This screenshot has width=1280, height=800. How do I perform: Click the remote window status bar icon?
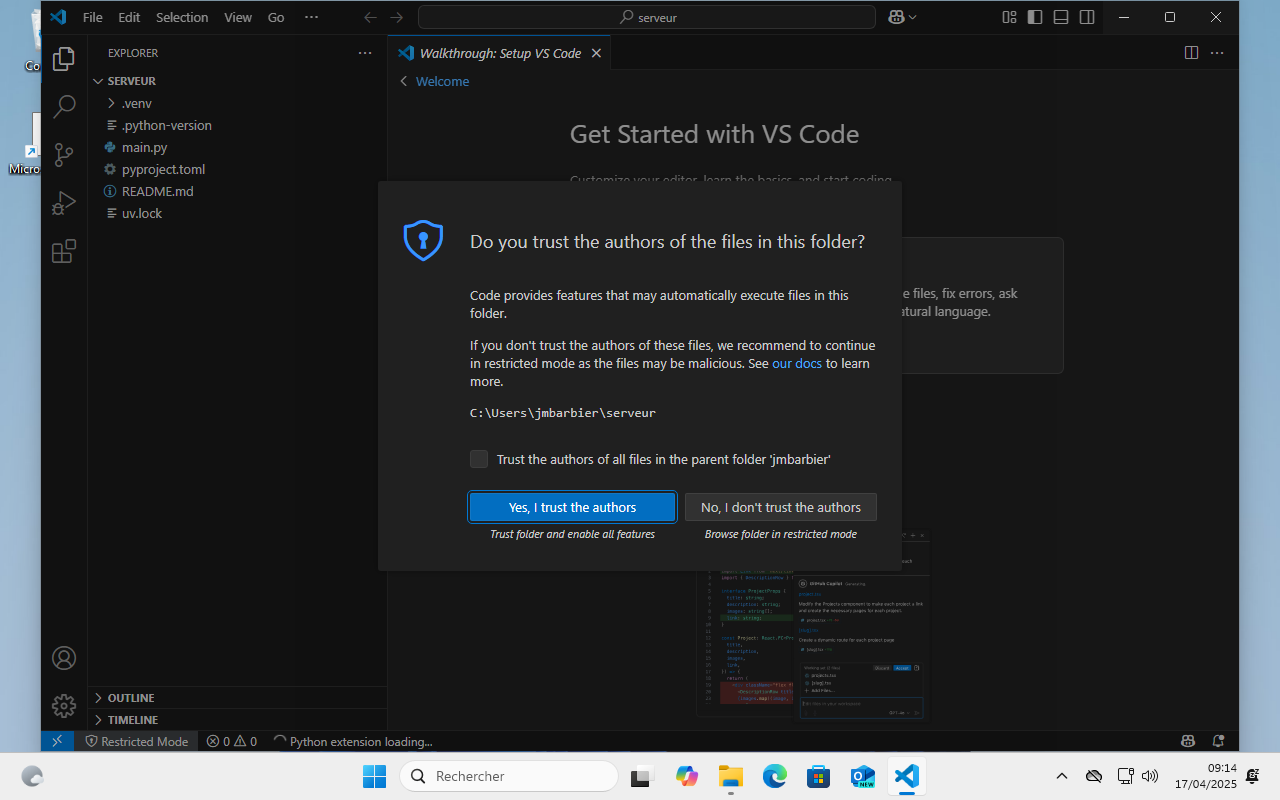57,741
